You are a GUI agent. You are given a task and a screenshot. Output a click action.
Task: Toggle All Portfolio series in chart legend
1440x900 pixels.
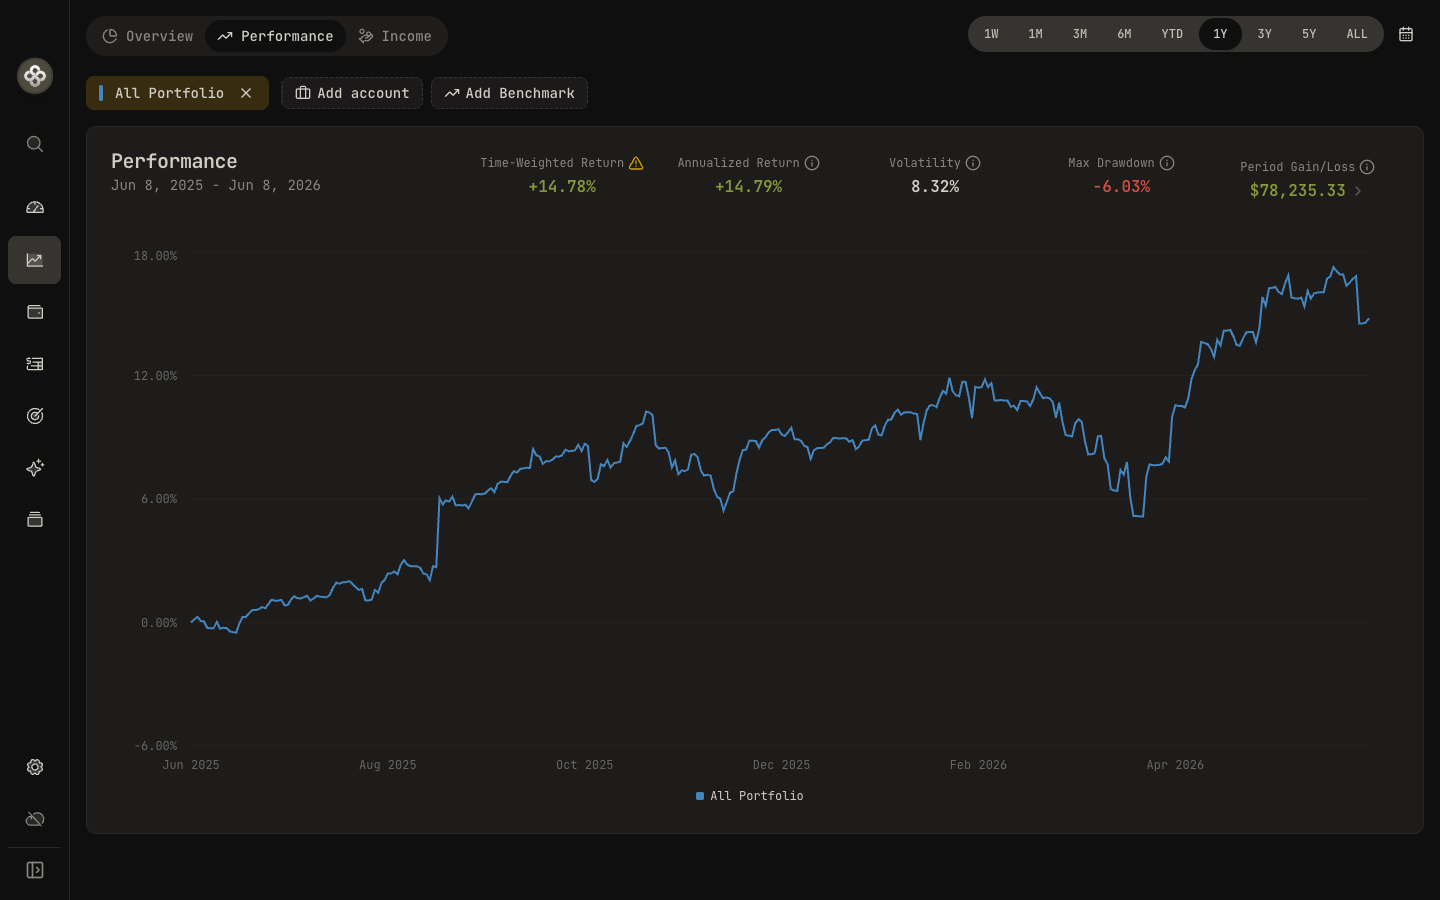click(x=750, y=796)
